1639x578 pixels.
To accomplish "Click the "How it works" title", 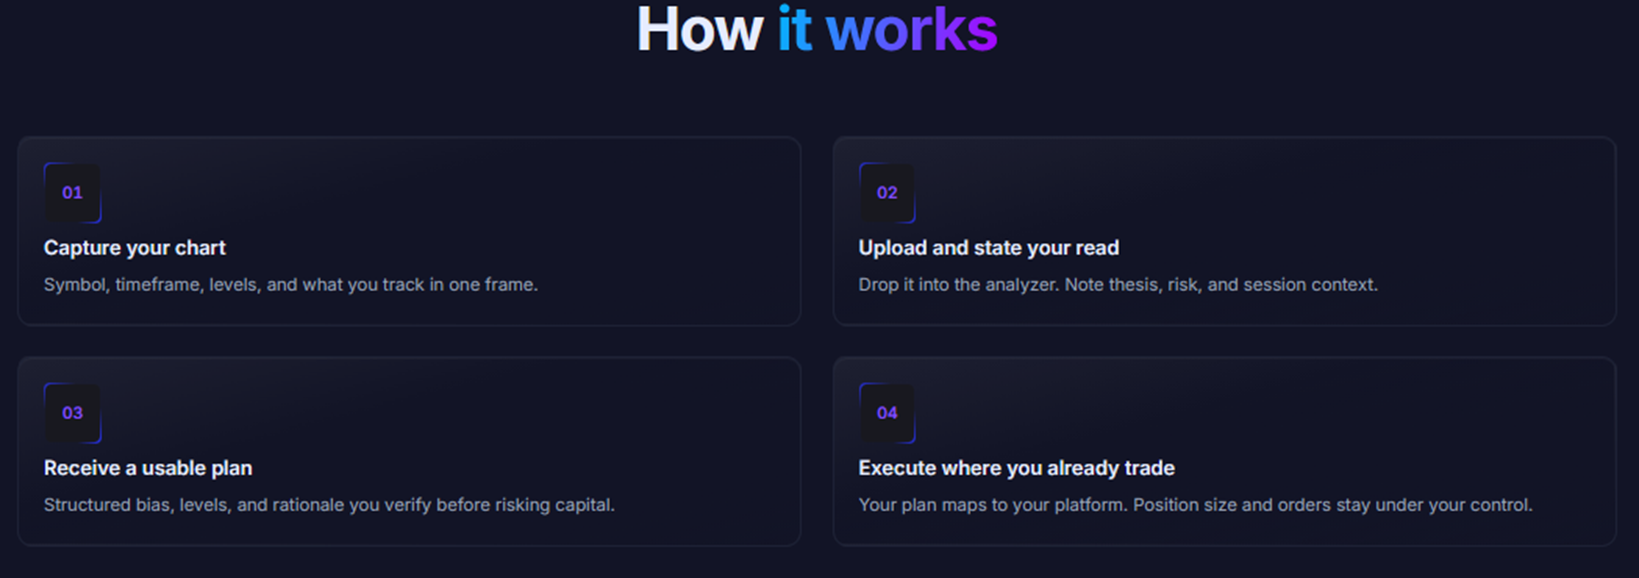I will (x=817, y=29).
